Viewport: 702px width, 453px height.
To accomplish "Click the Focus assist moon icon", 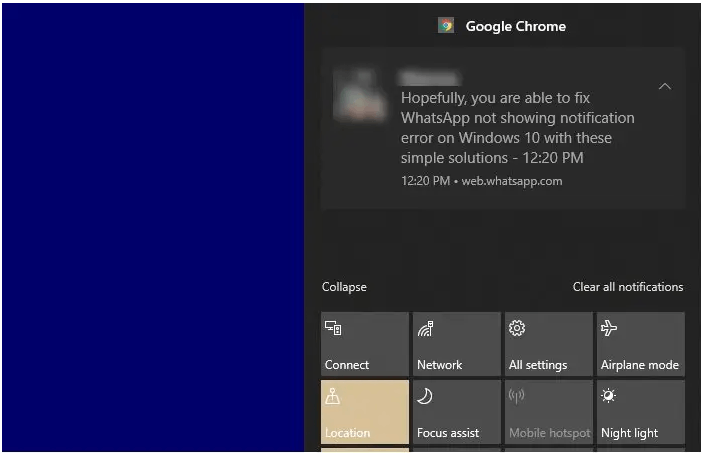I will (425, 396).
